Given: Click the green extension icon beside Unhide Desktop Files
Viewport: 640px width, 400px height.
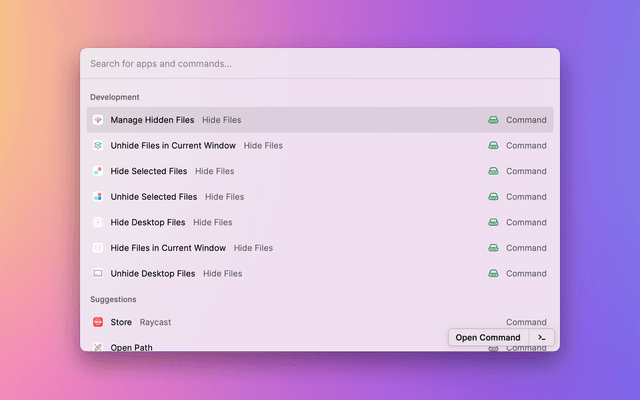Looking at the screenshot, I should point(493,273).
